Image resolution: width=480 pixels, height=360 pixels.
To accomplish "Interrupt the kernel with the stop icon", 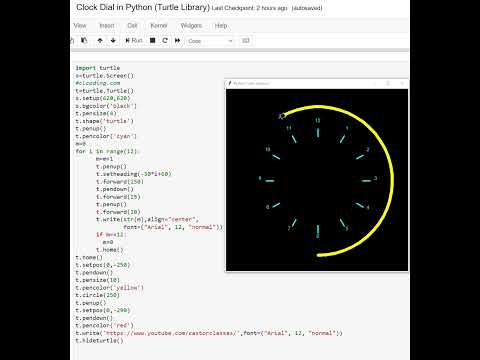I will [x=153, y=40].
